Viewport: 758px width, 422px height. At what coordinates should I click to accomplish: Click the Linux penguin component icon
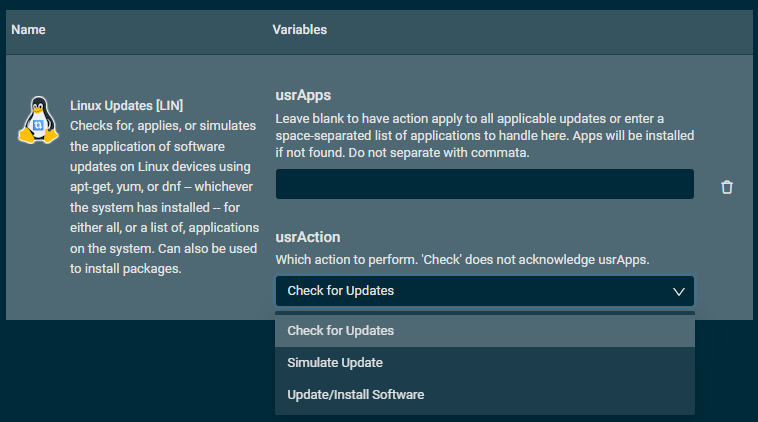(x=38, y=121)
